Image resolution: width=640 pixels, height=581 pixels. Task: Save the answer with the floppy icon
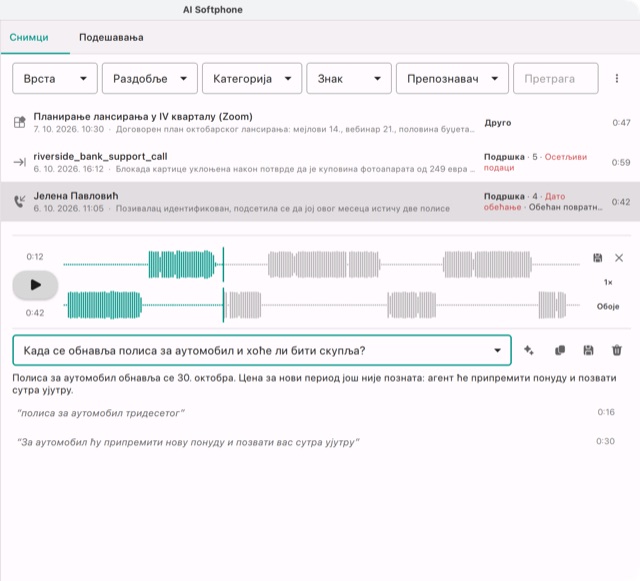[x=588, y=350]
